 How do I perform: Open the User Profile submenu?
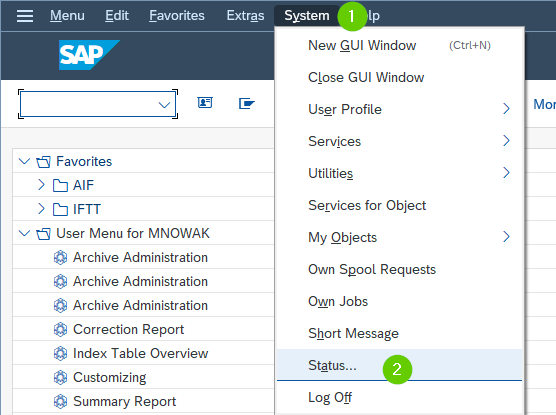399,109
